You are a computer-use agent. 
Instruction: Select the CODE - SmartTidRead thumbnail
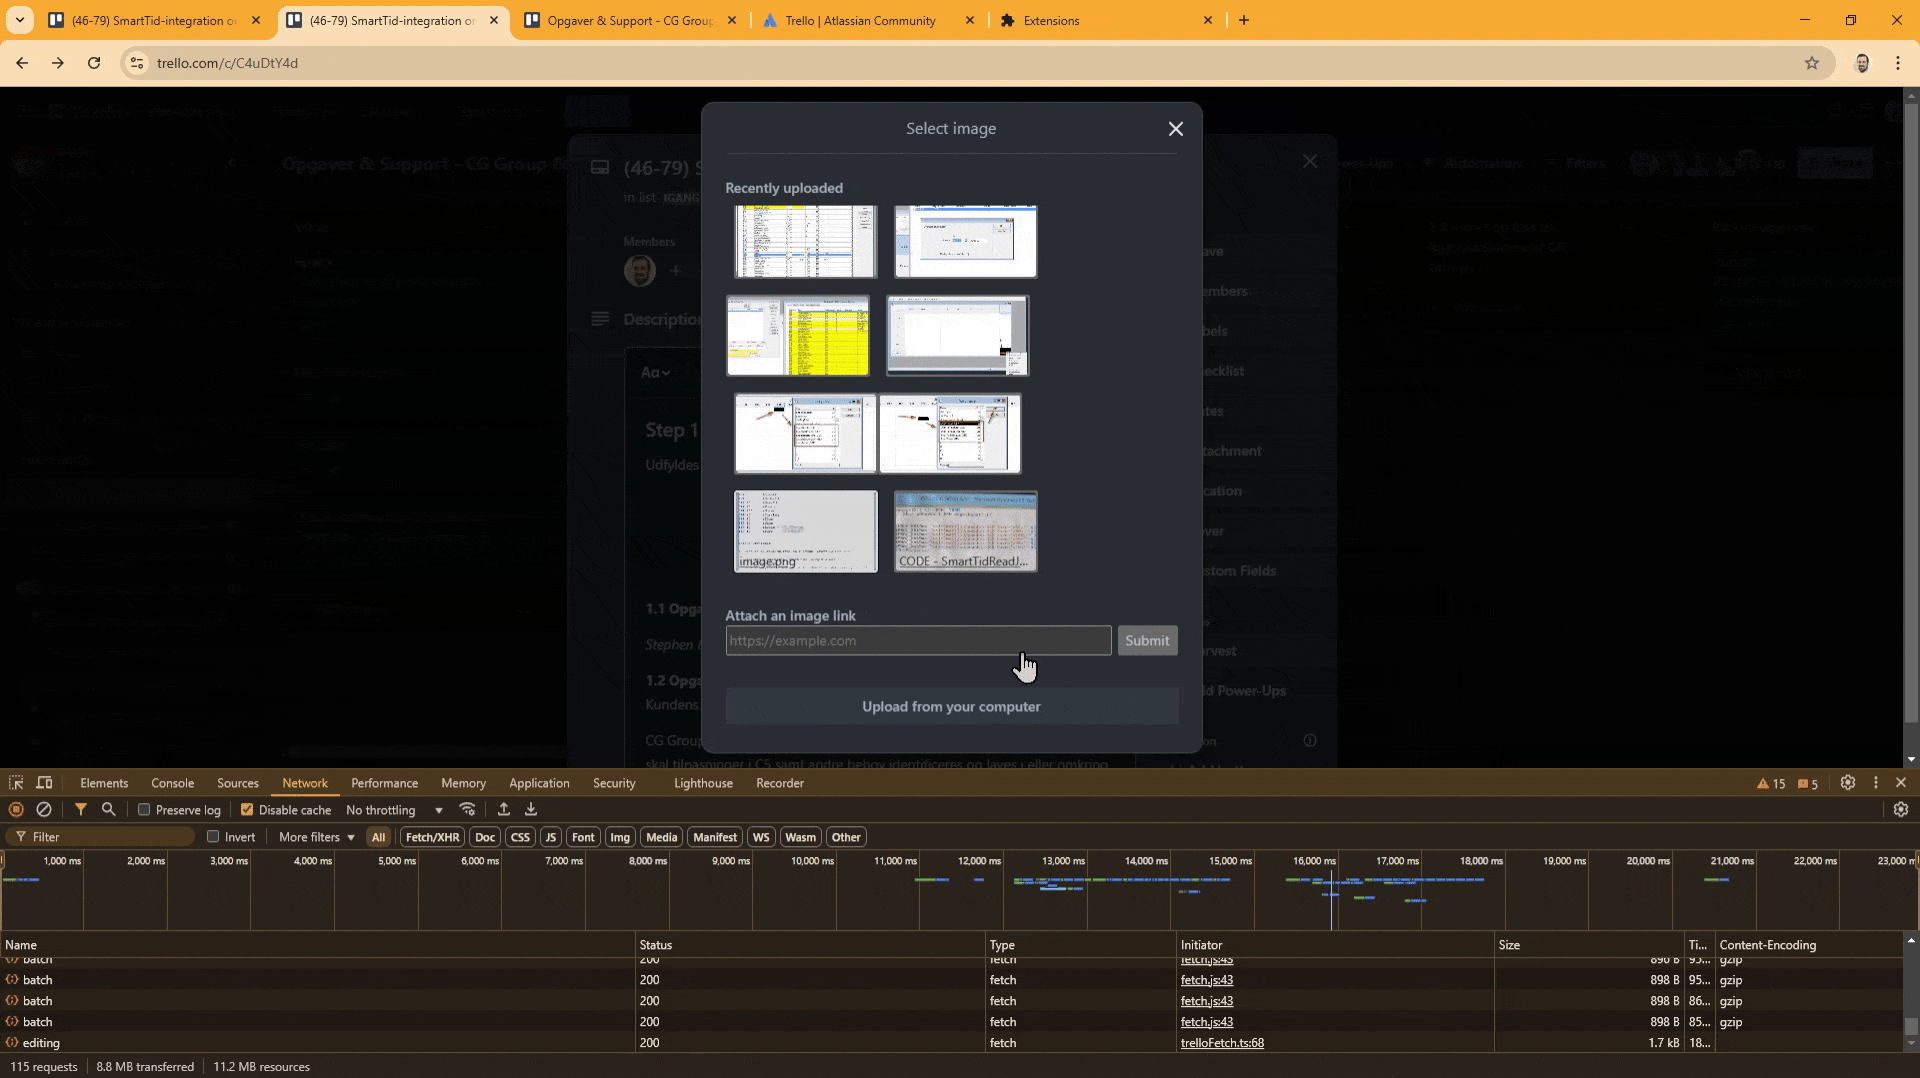[x=965, y=531]
